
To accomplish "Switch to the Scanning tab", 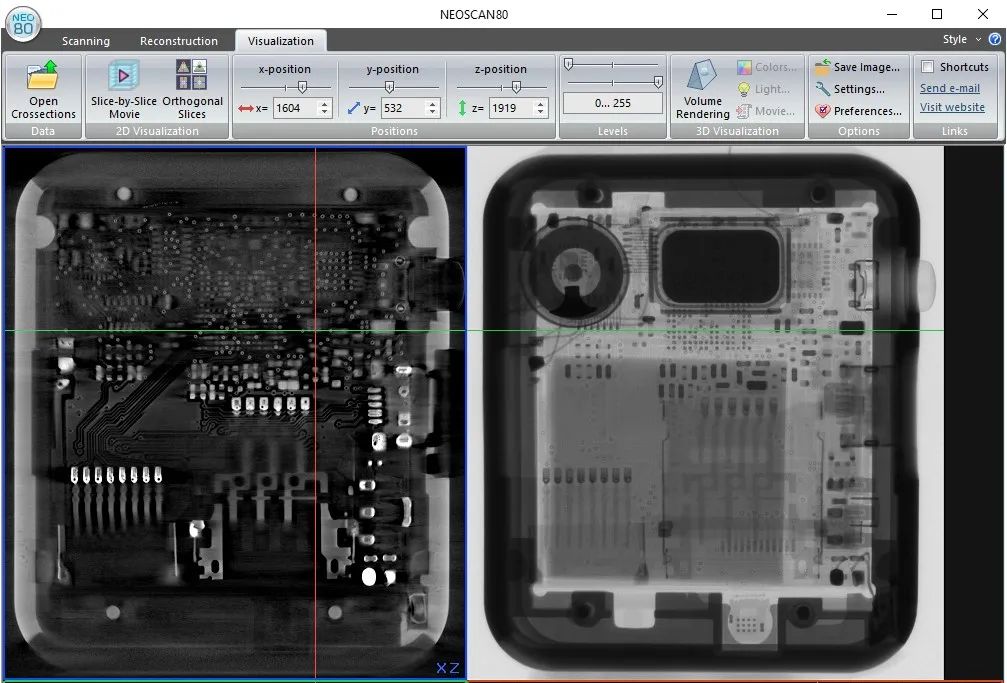I will tap(86, 41).
